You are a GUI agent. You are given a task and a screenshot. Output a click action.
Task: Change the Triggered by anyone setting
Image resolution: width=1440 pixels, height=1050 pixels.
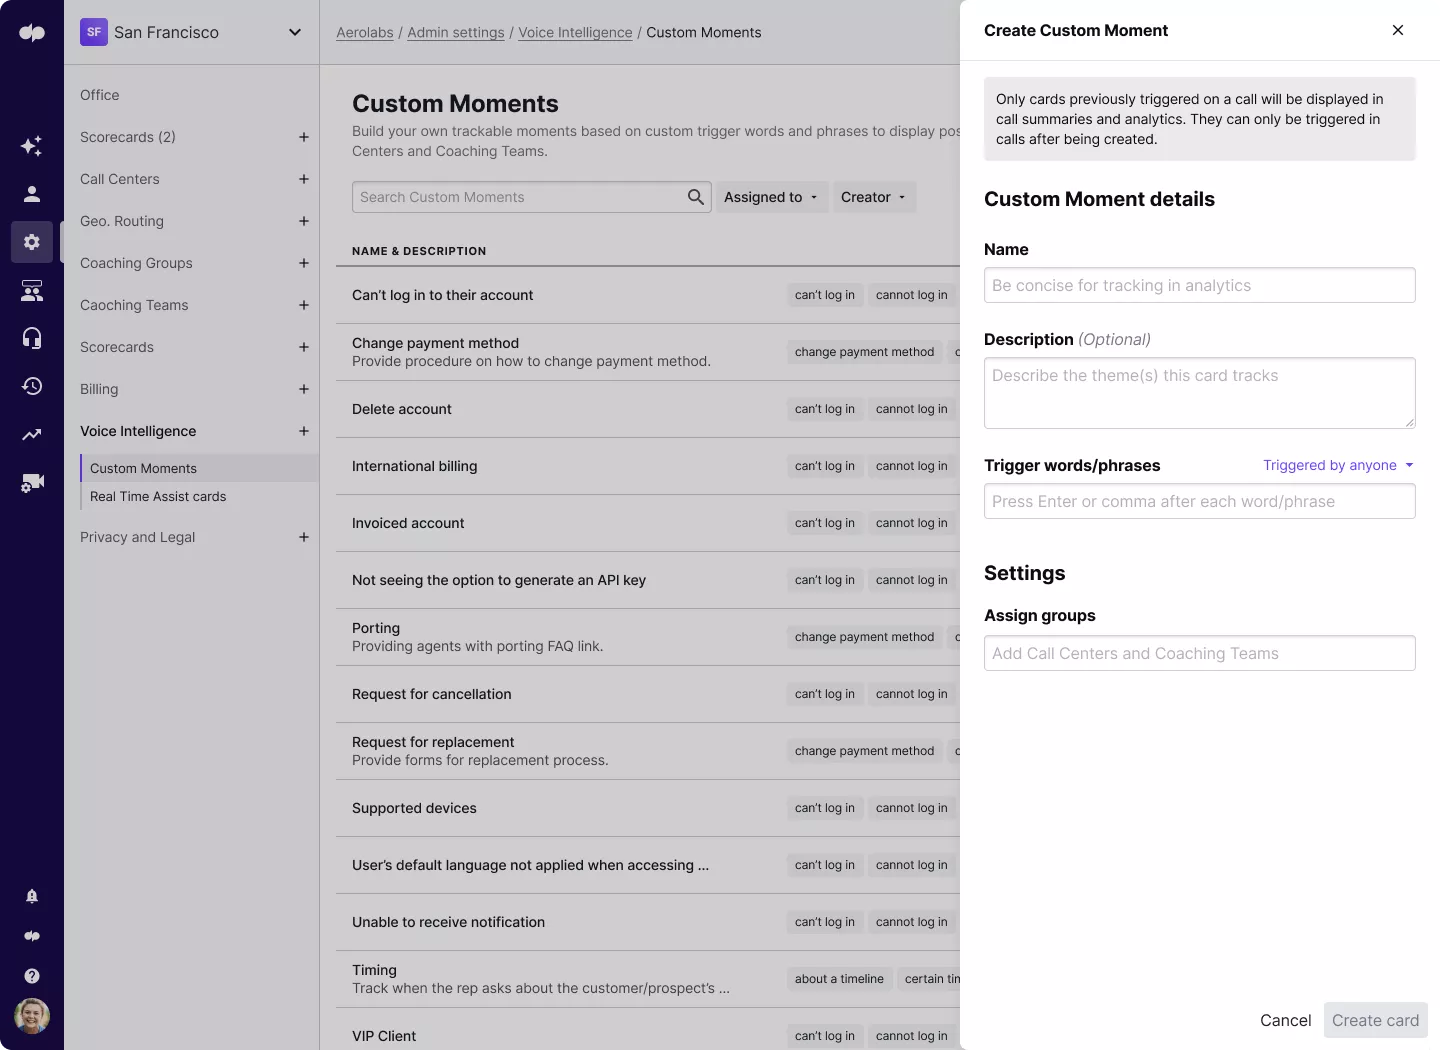pyautogui.click(x=1337, y=465)
